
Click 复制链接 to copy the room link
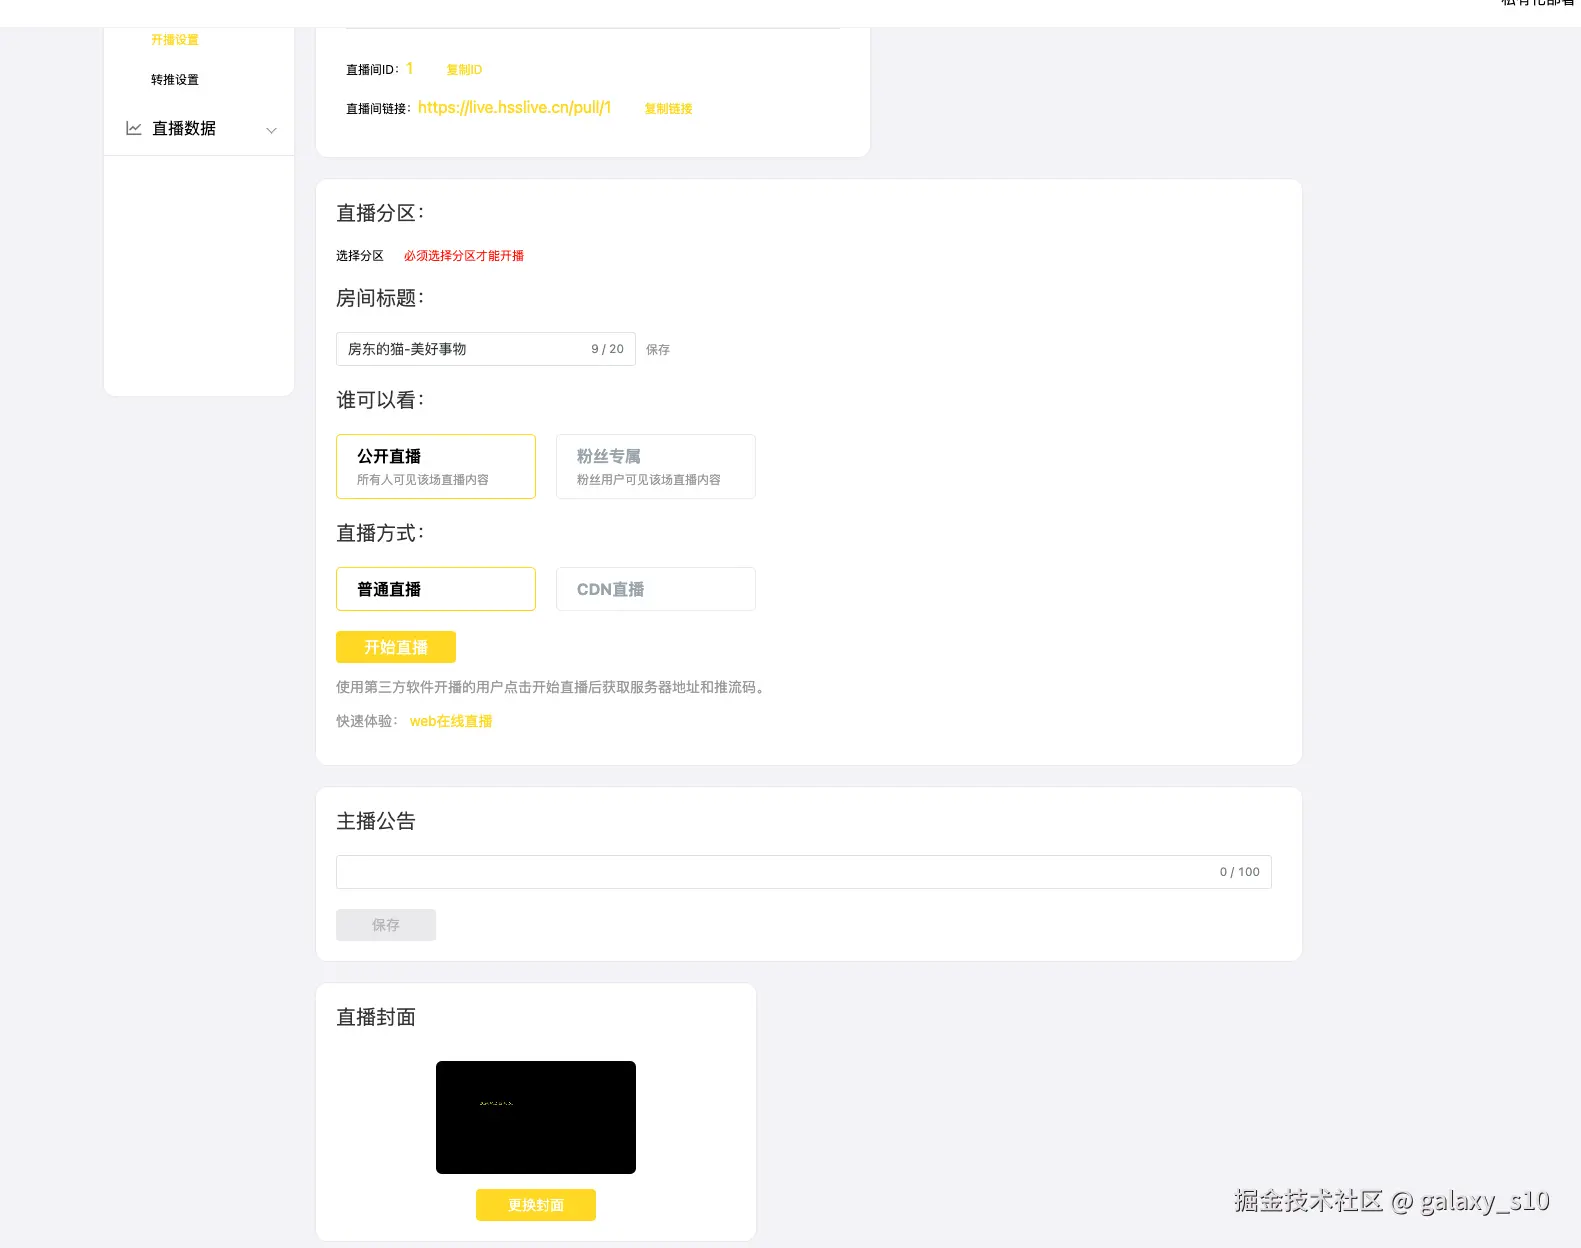click(x=668, y=109)
